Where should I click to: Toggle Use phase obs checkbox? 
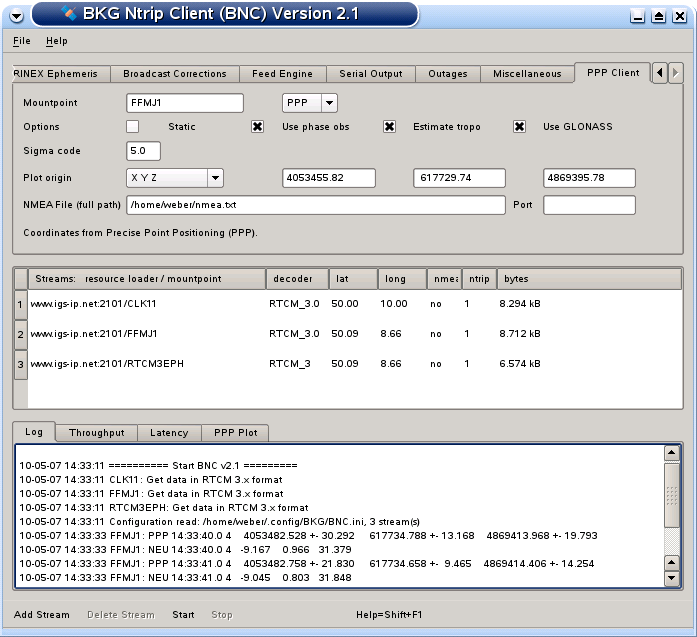point(257,127)
